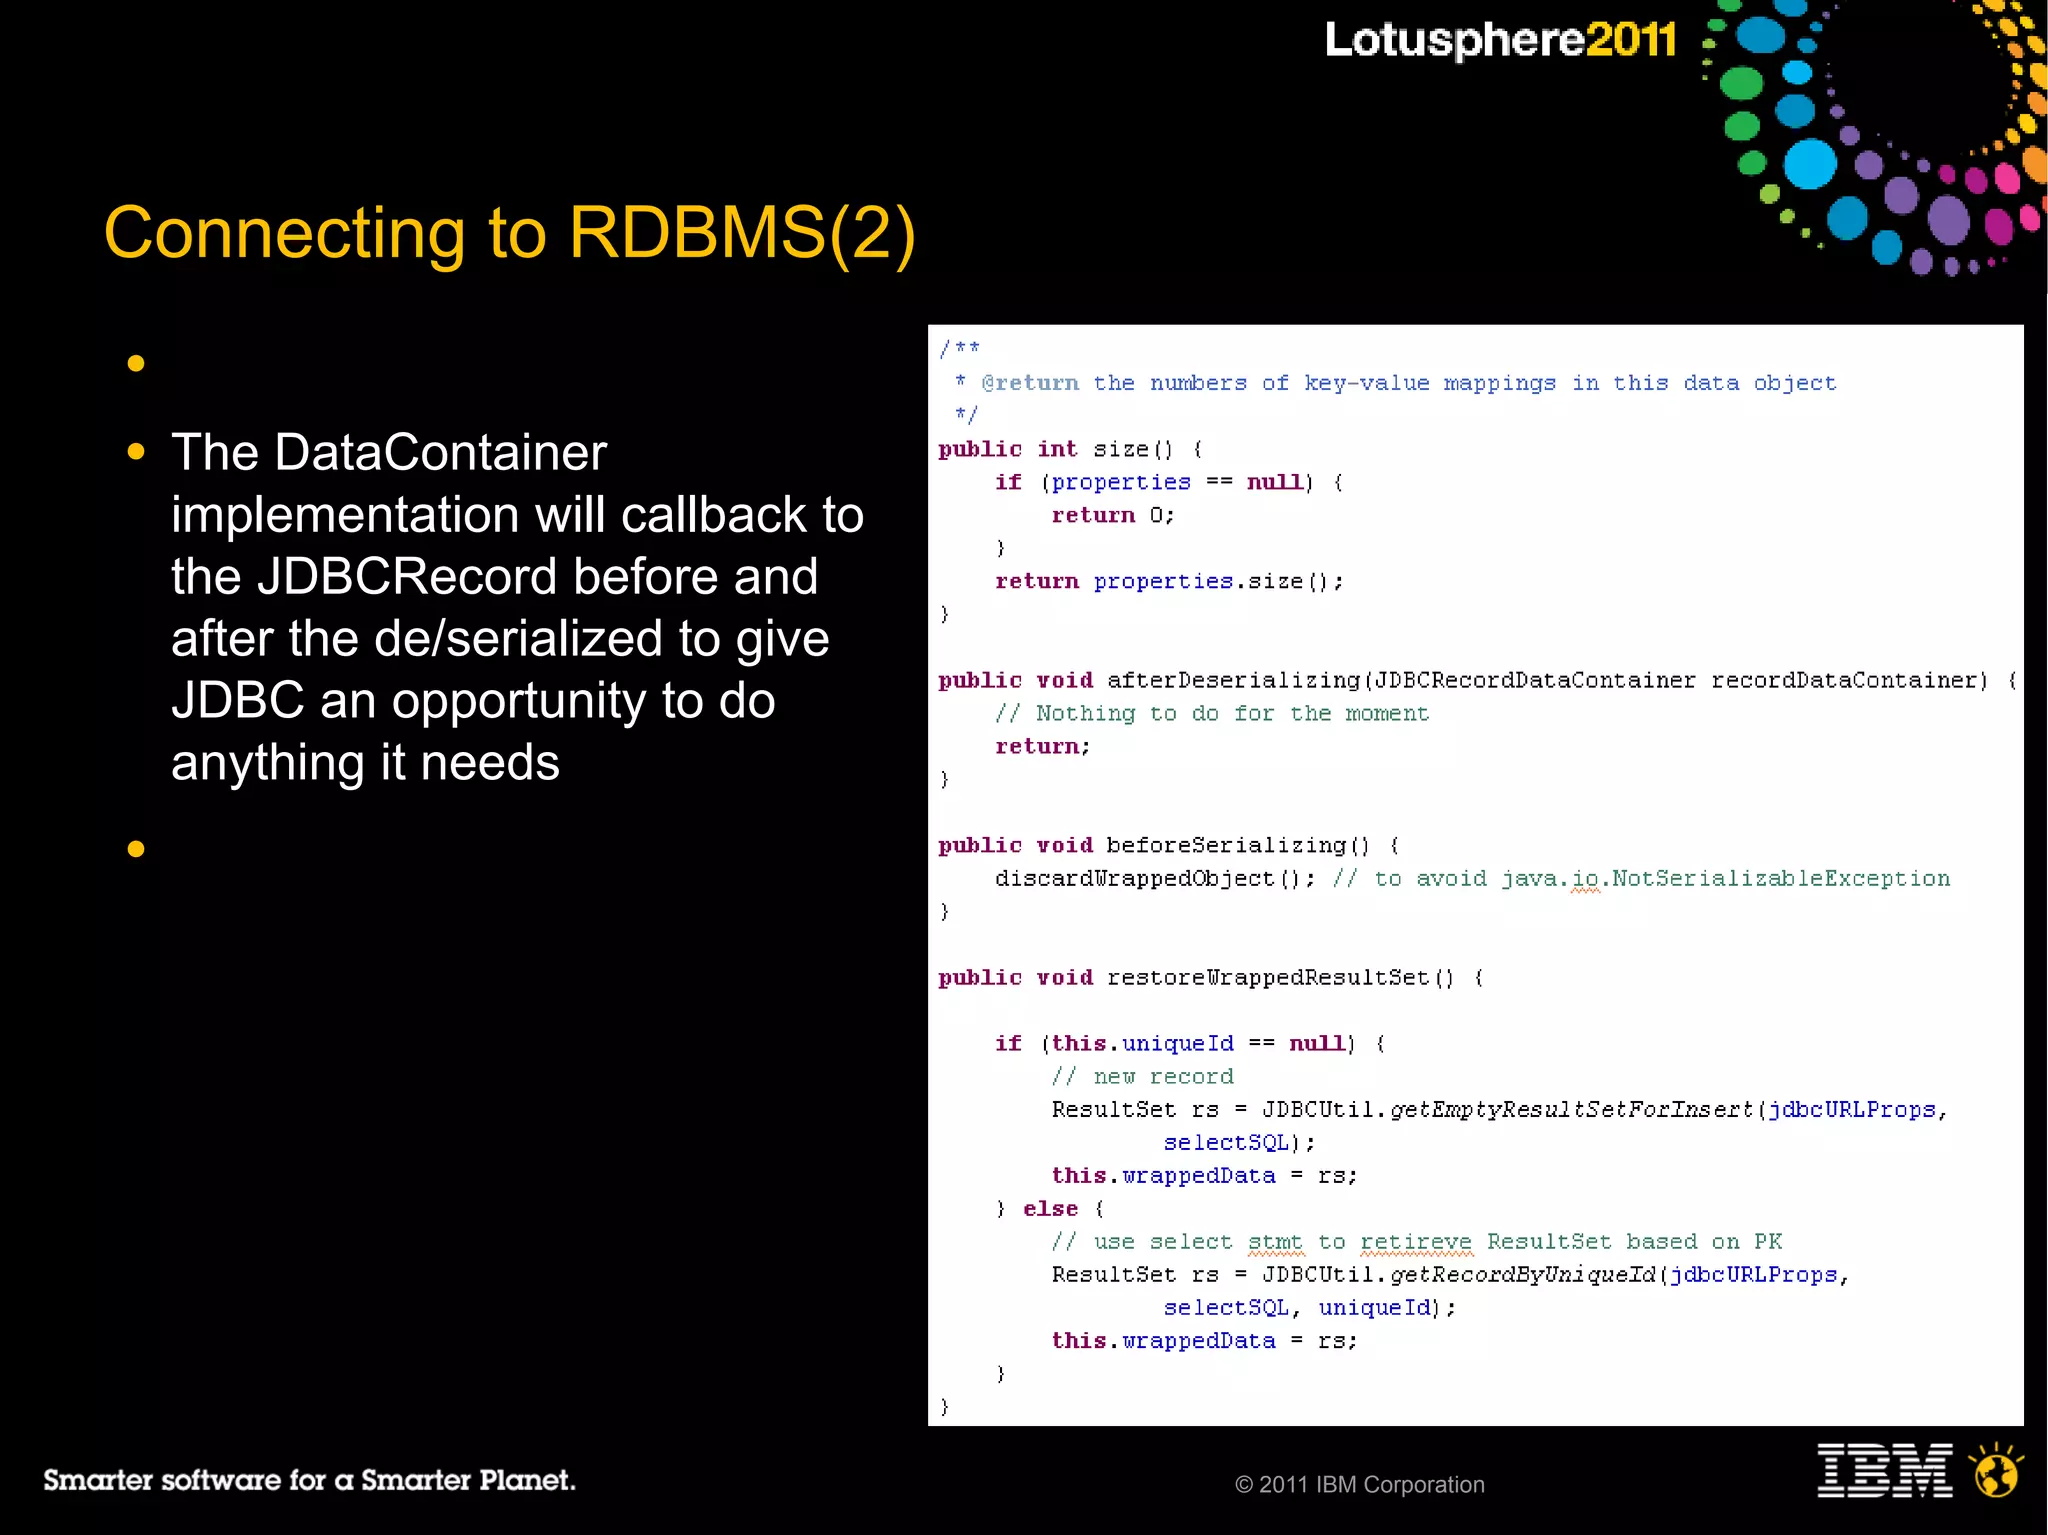The width and height of the screenshot is (2048, 1535).
Task: Click the text "implementation will callback to"
Action: 517,515
